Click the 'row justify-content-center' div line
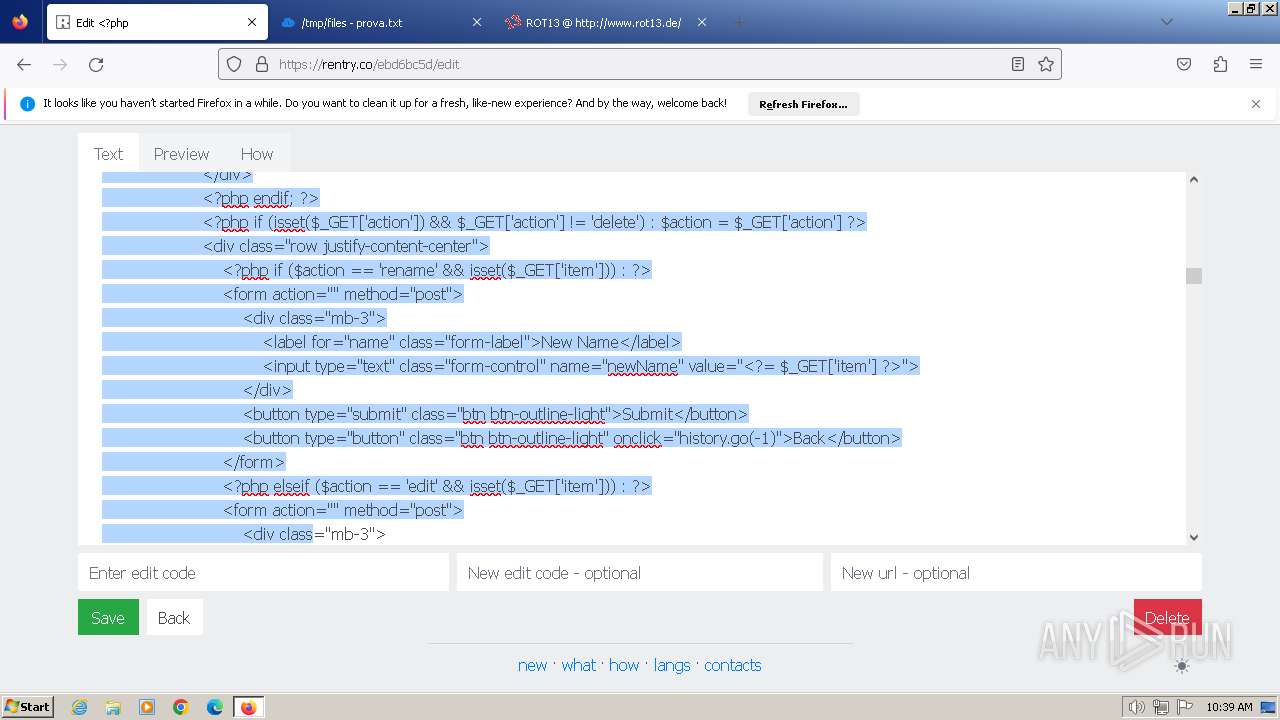The height and width of the screenshot is (720, 1280). 346,246
